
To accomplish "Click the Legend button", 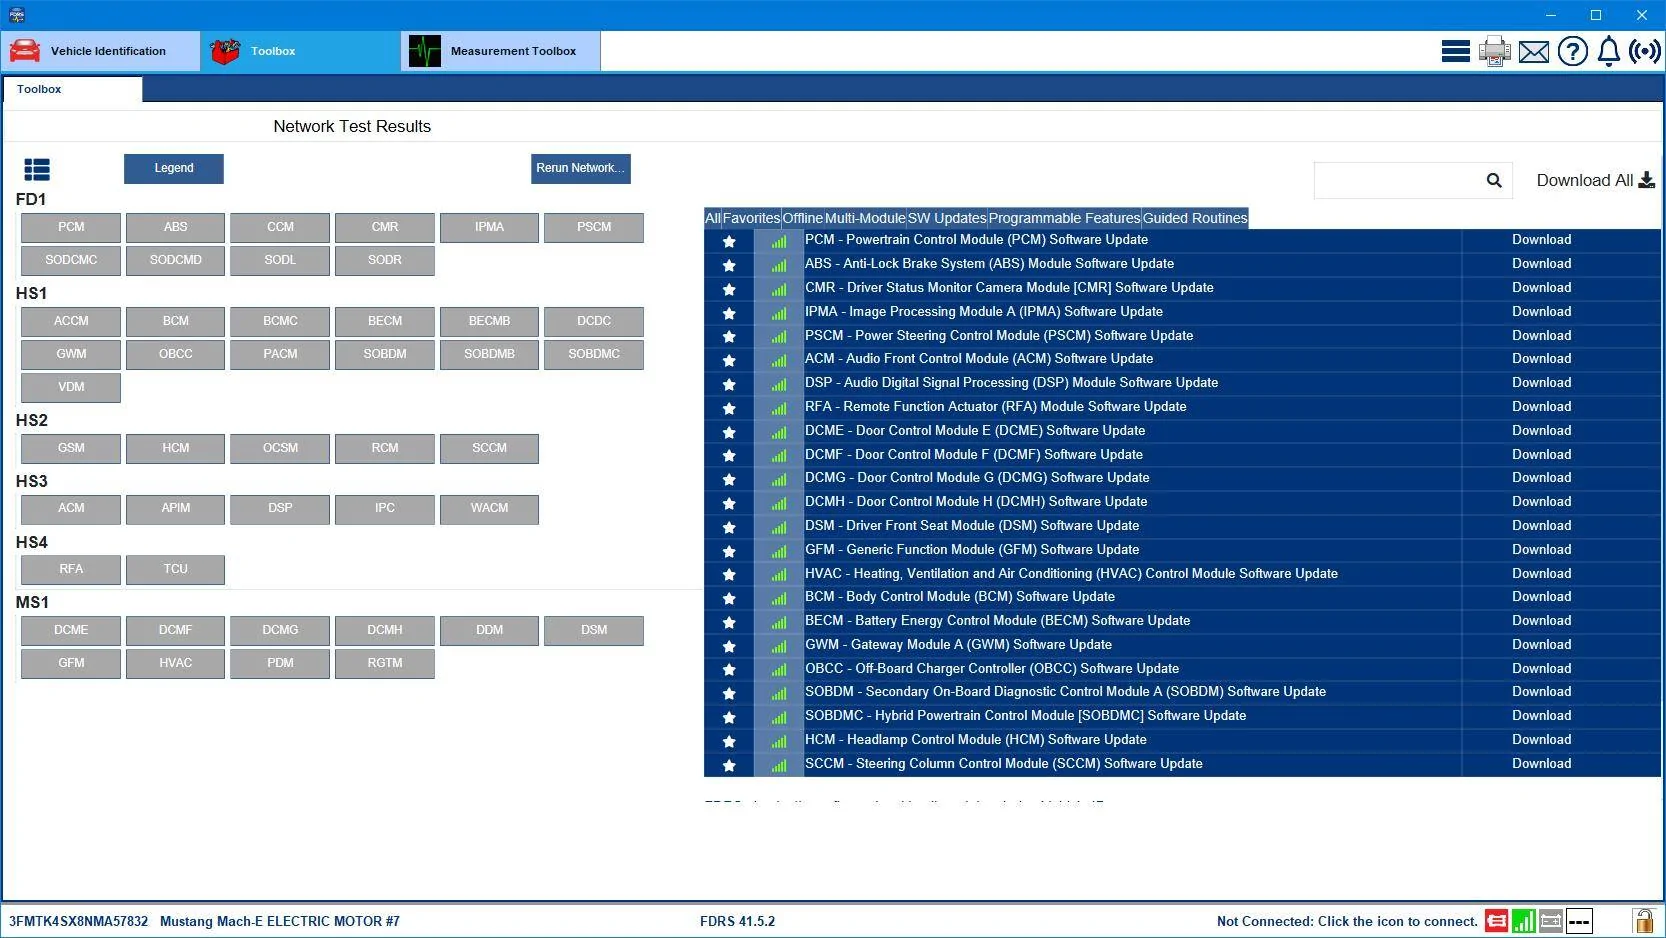I will [x=174, y=168].
